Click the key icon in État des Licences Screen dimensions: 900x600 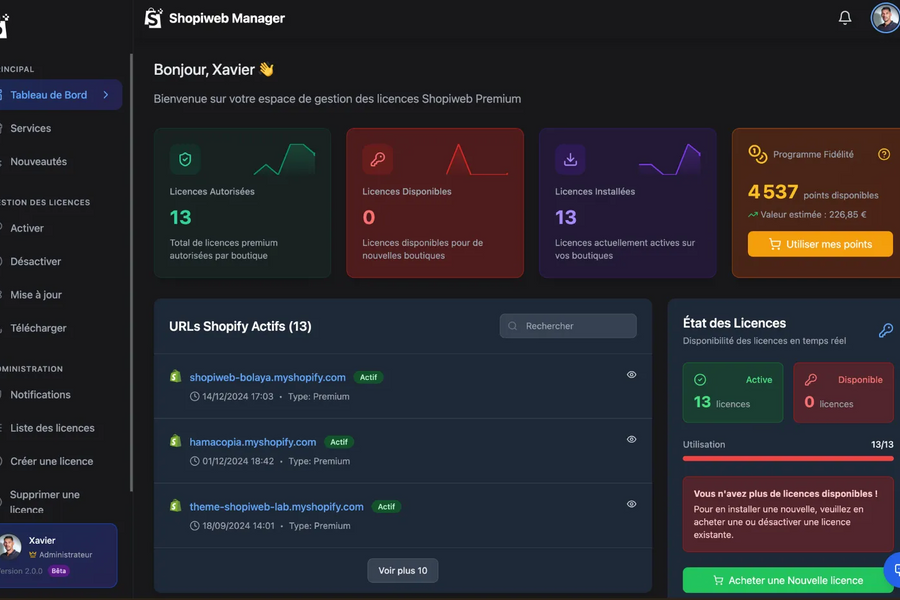click(x=885, y=330)
